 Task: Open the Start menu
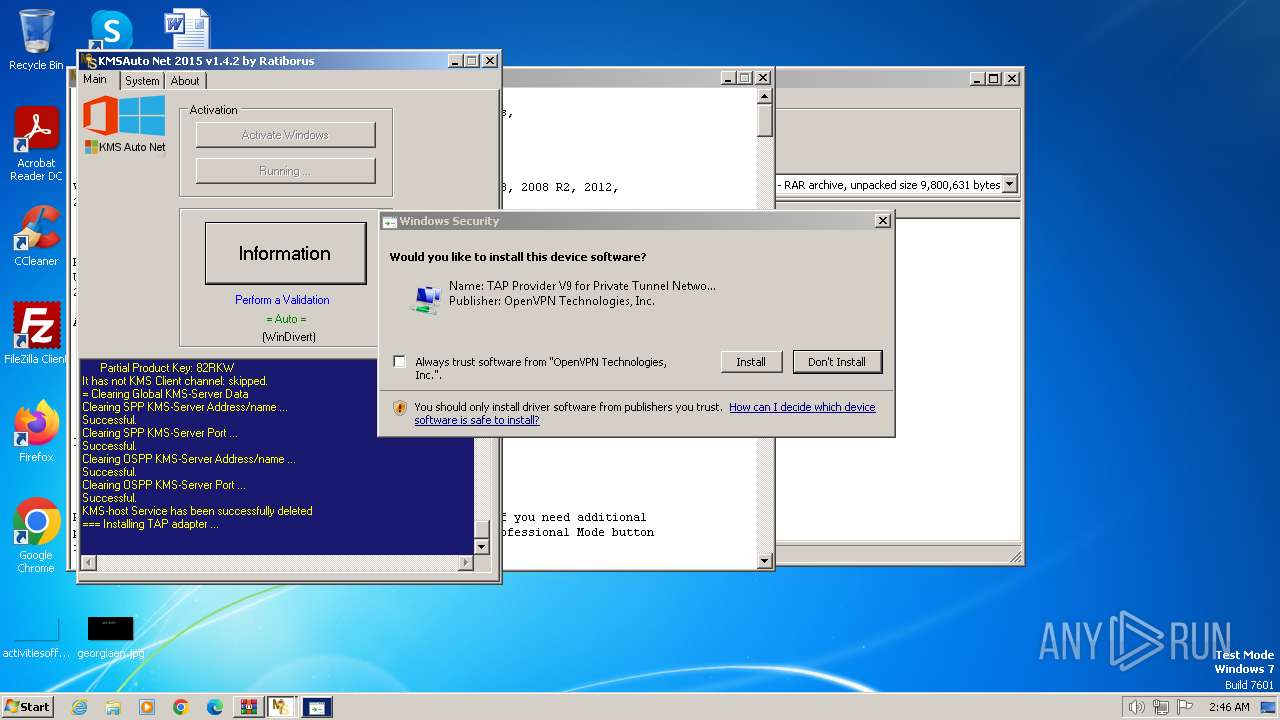click(28, 707)
